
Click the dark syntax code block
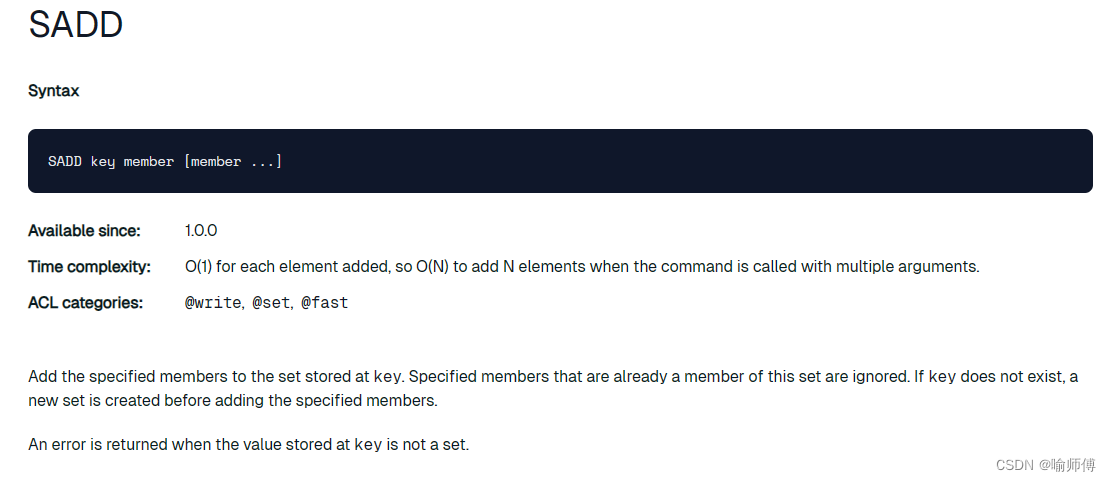pyautogui.click(x=560, y=161)
